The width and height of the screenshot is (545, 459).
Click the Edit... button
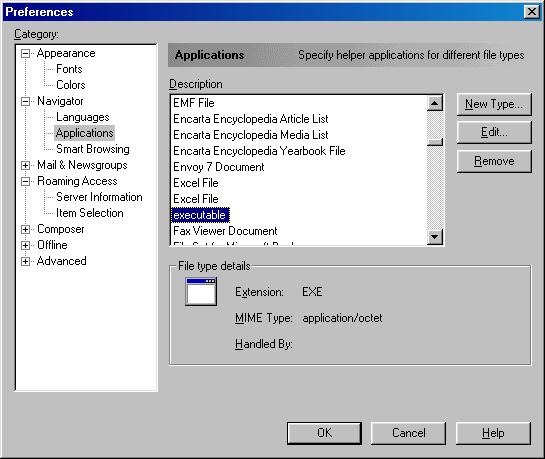pos(494,132)
